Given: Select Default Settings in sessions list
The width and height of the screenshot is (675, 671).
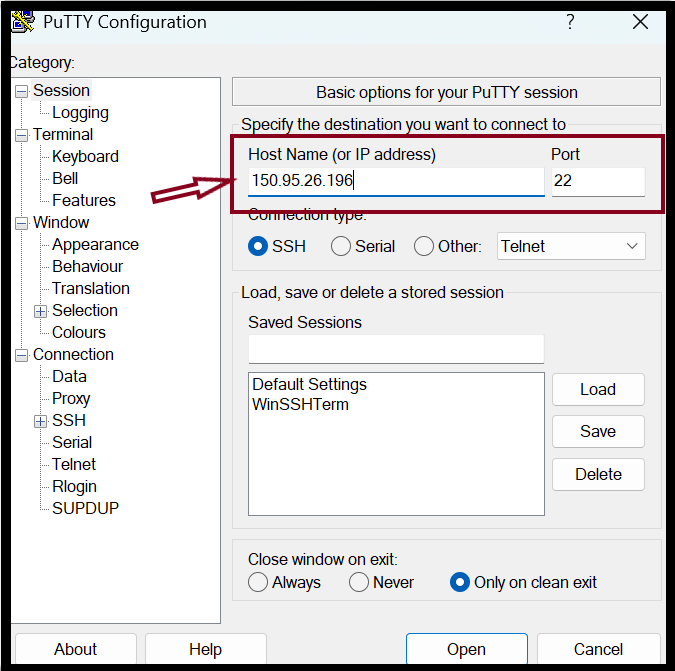Looking at the screenshot, I should tap(309, 384).
